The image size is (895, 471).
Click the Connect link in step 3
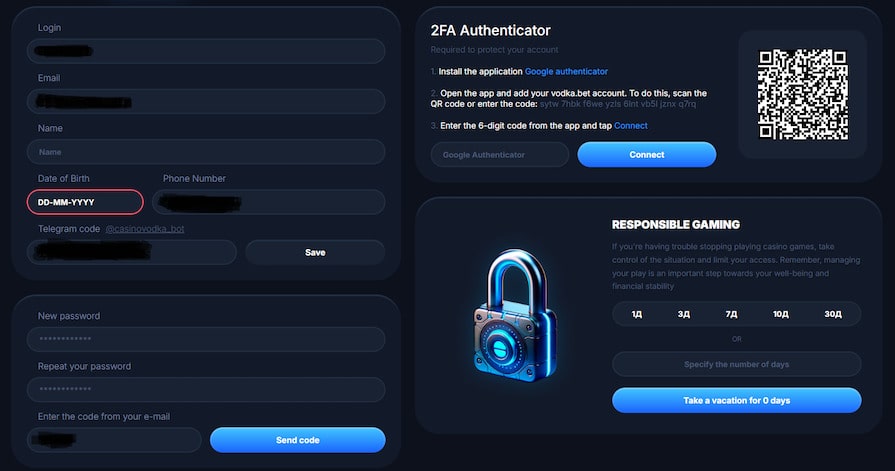[630, 126]
